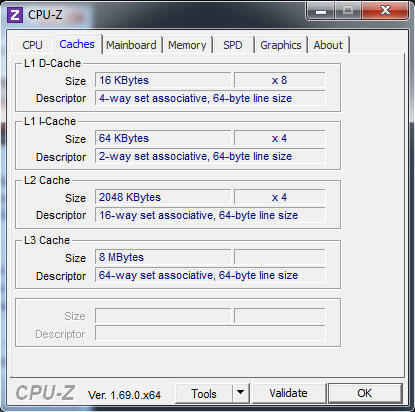Viewport: 415px width, 412px height.
Task: Select the Caches tab
Action: [x=77, y=44]
